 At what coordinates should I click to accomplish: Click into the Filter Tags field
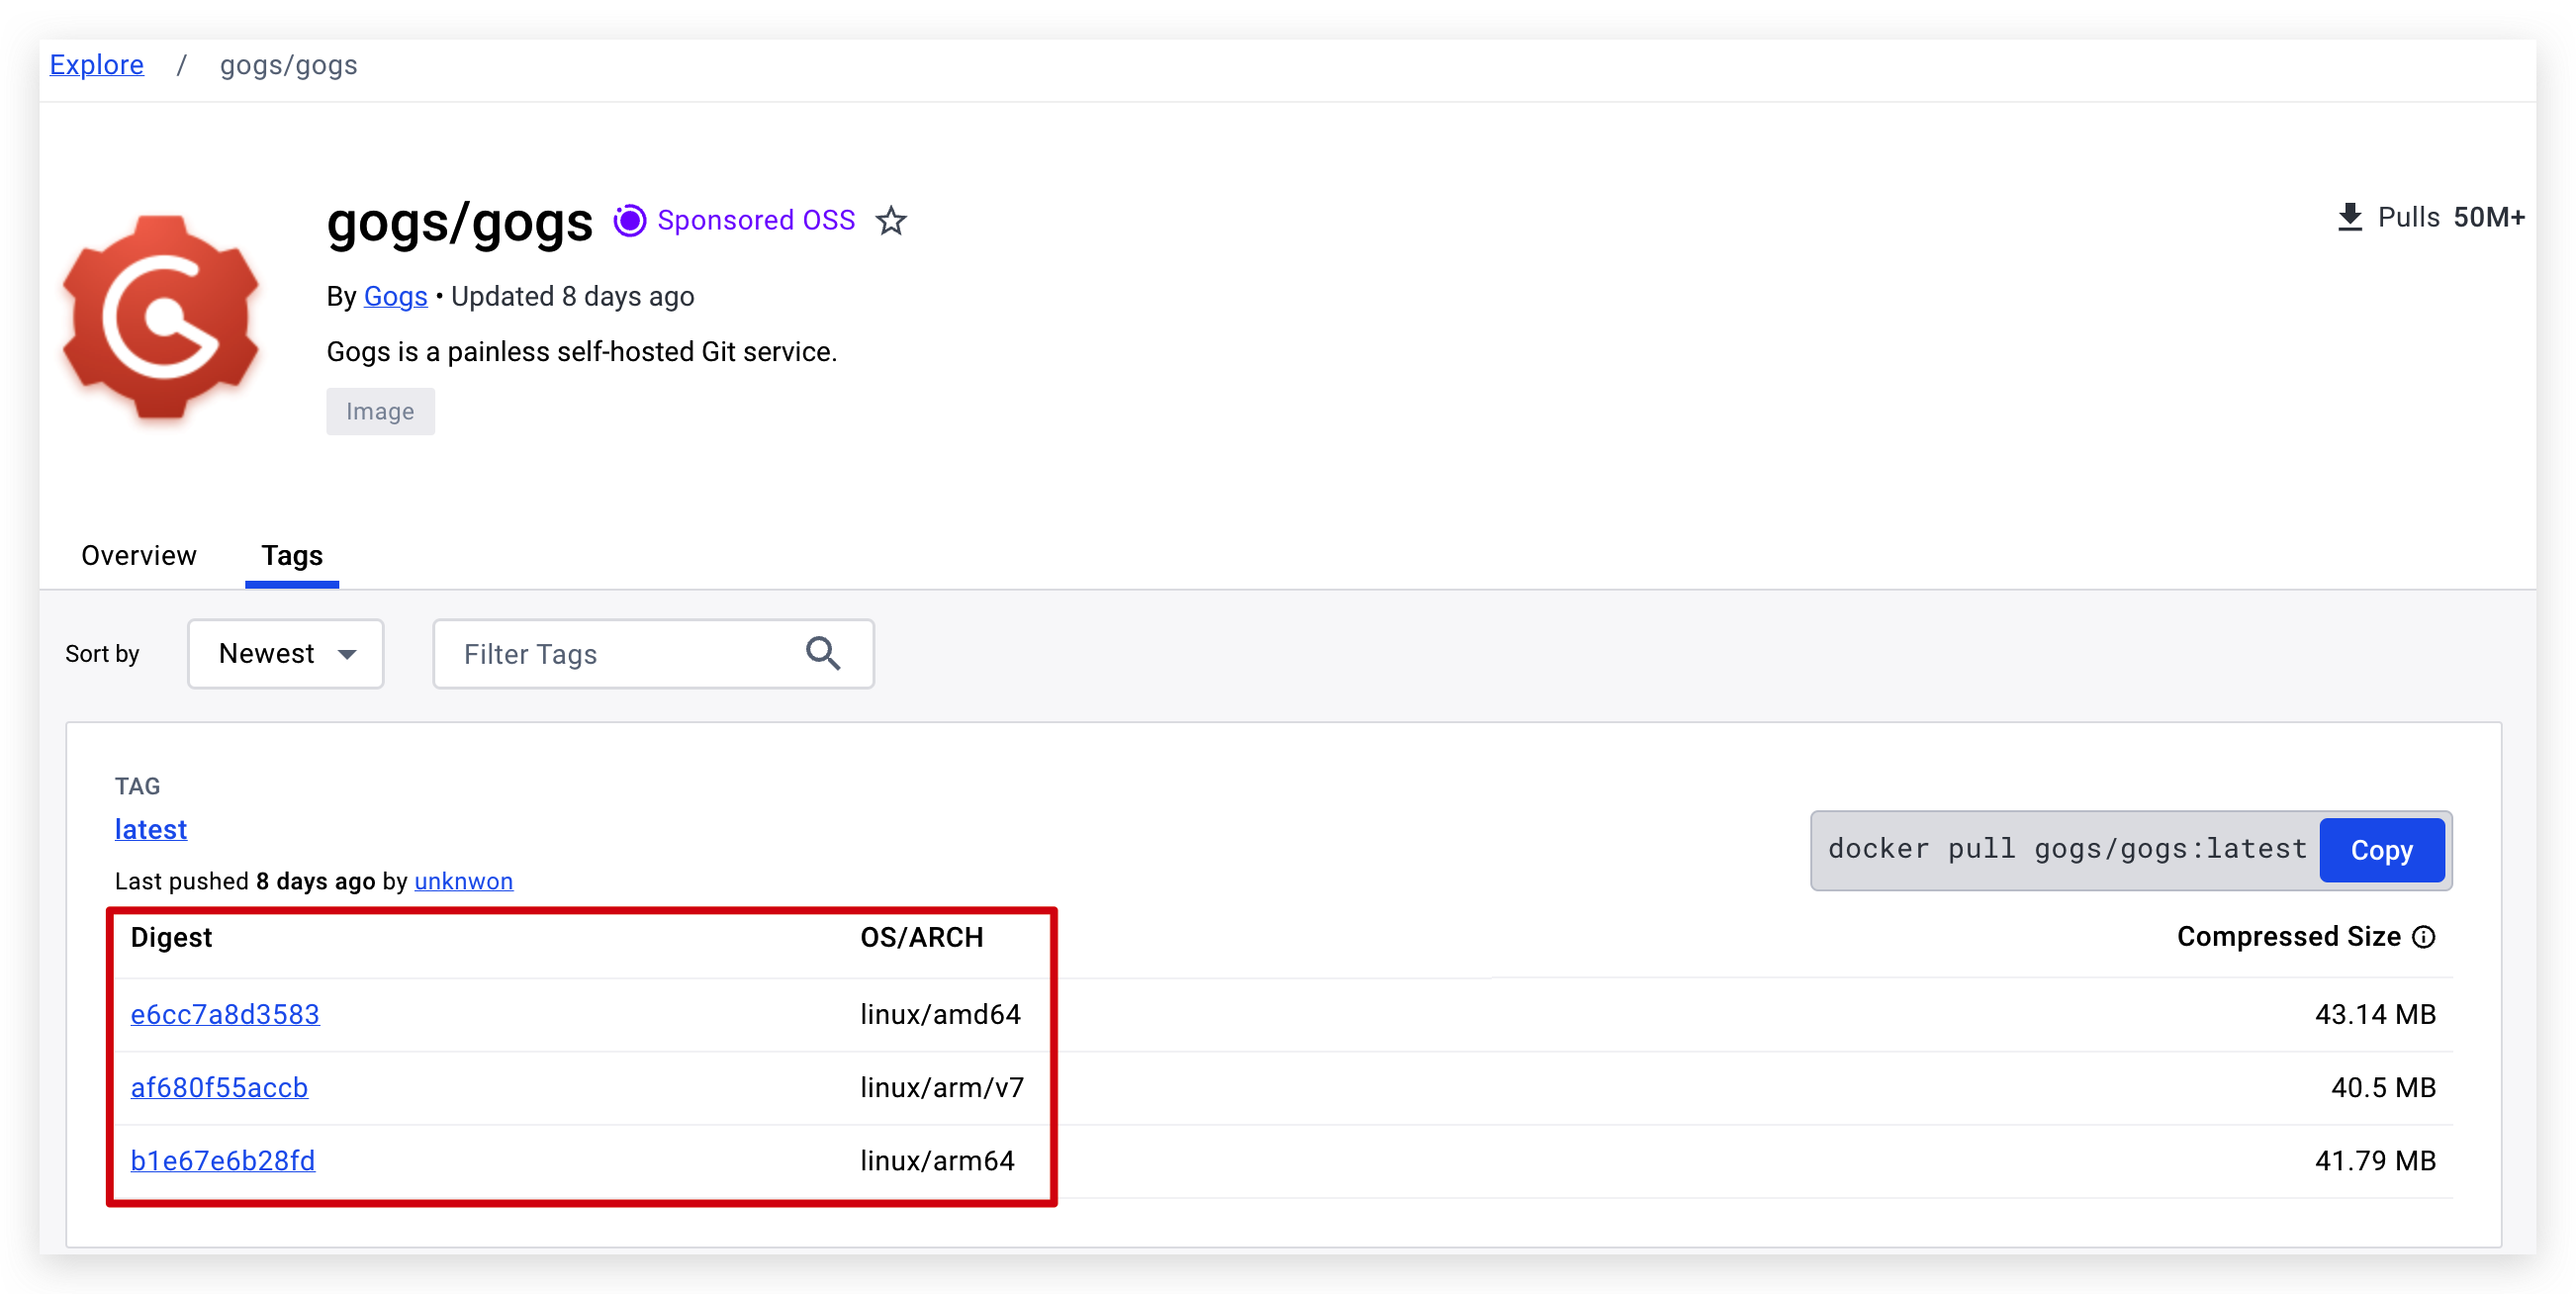click(654, 654)
